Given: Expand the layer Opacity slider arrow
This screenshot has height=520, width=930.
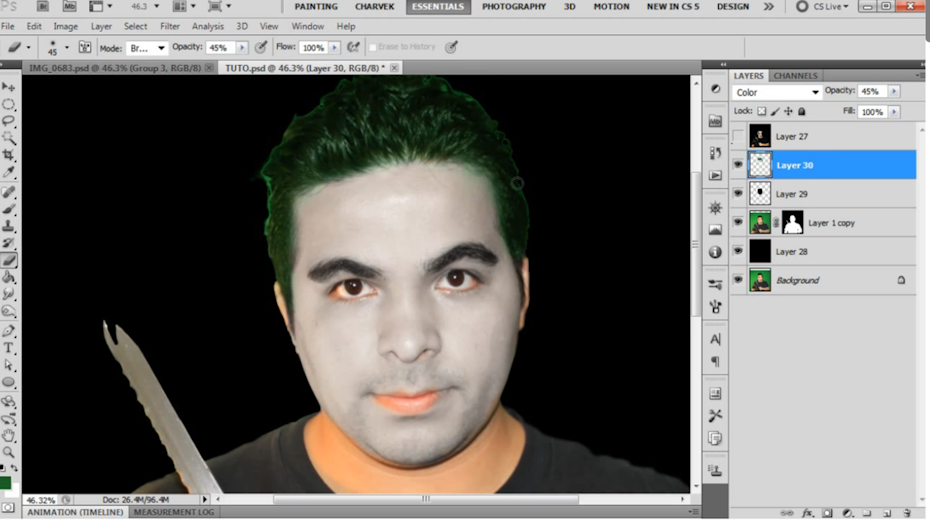Looking at the screenshot, I should click(x=893, y=91).
